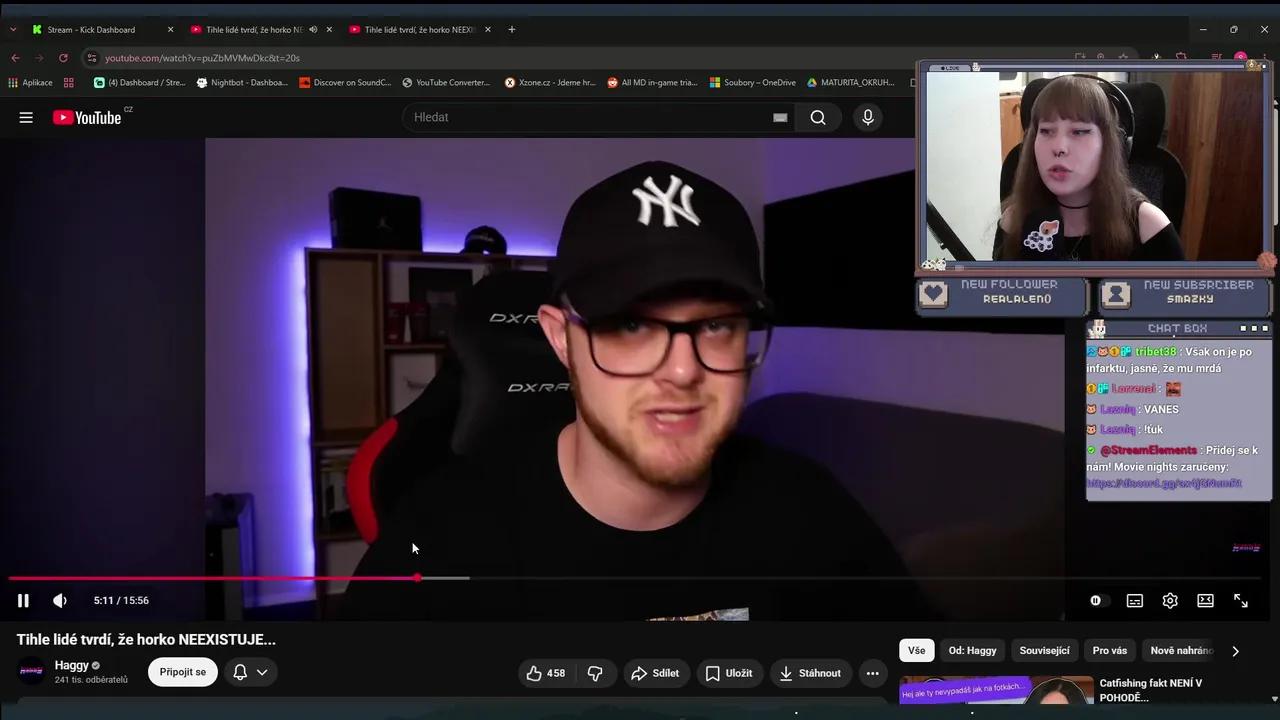Select the Pro vás chip
The image size is (1280, 720).
click(x=1110, y=650)
